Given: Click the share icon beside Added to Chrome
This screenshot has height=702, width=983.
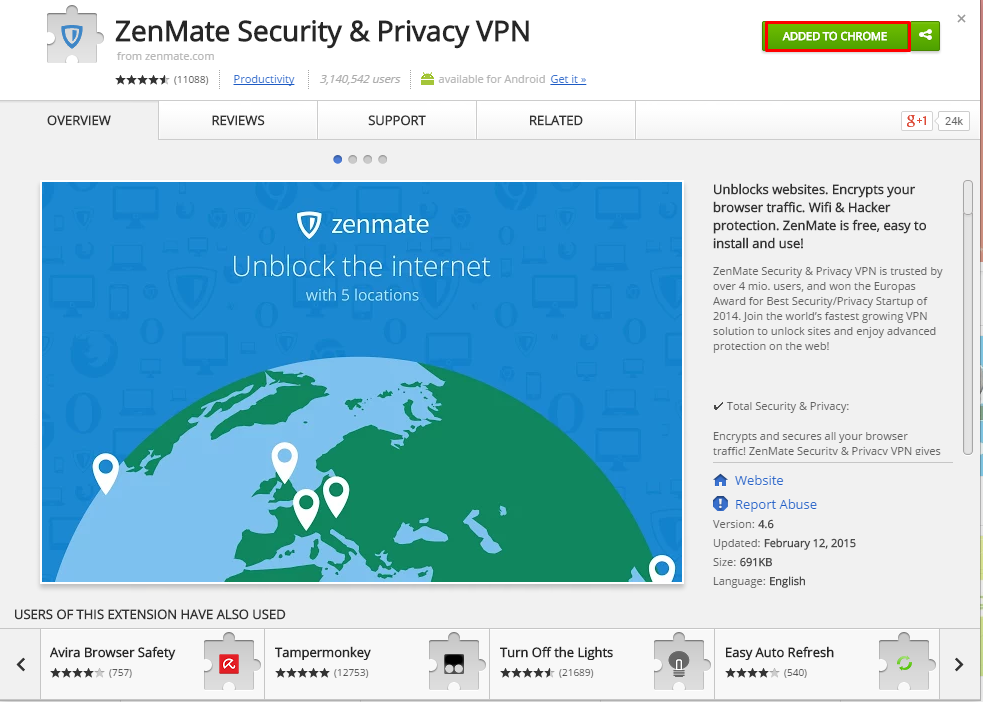Looking at the screenshot, I should tap(925, 36).
